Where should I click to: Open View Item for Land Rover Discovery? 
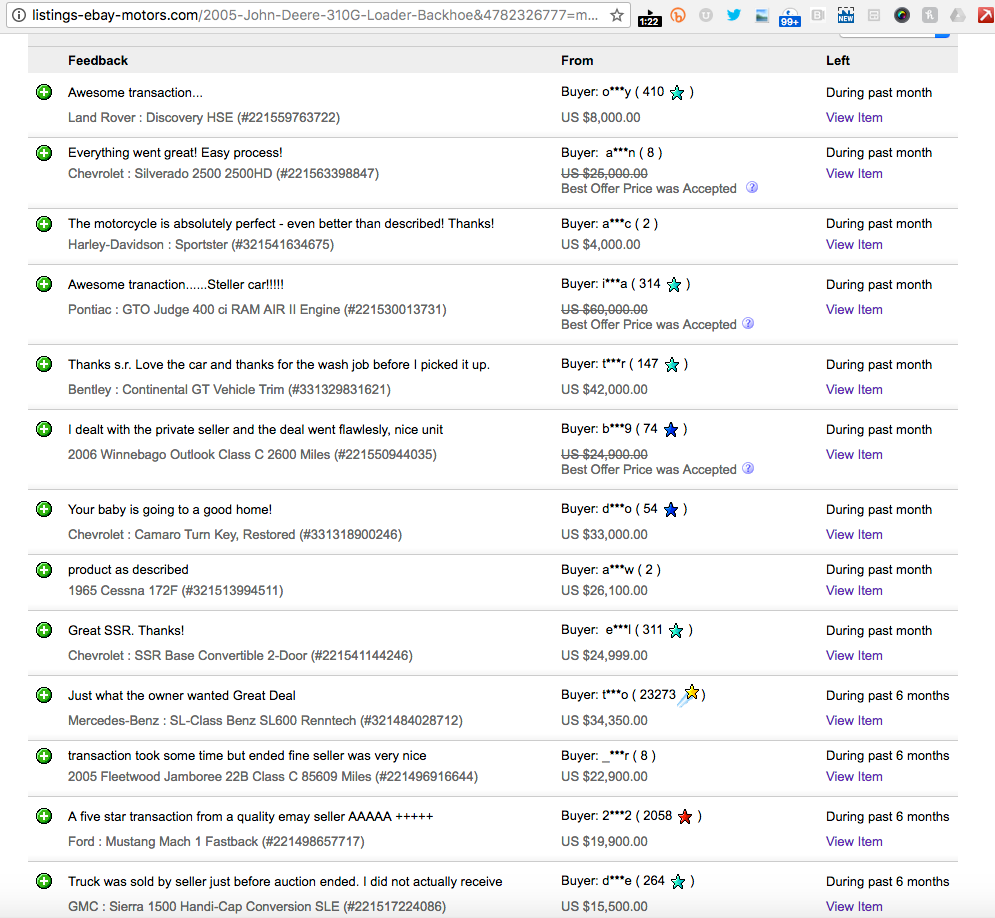tap(854, 117)
